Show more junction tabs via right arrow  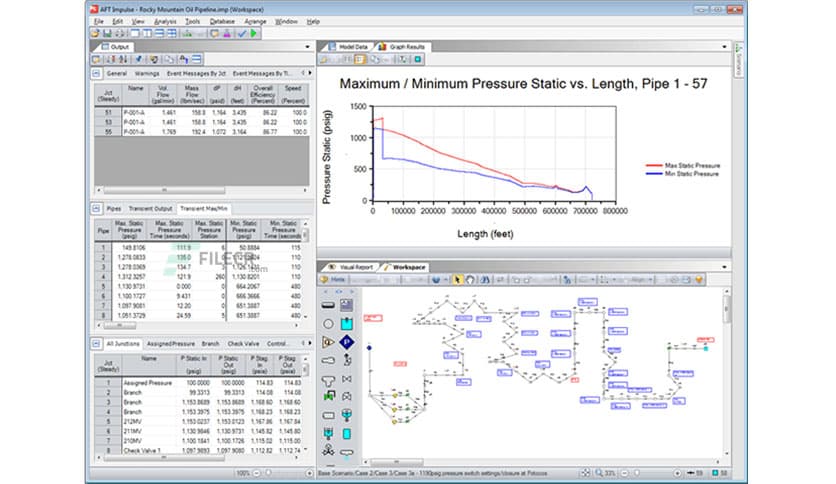click(x=310, y=343)
